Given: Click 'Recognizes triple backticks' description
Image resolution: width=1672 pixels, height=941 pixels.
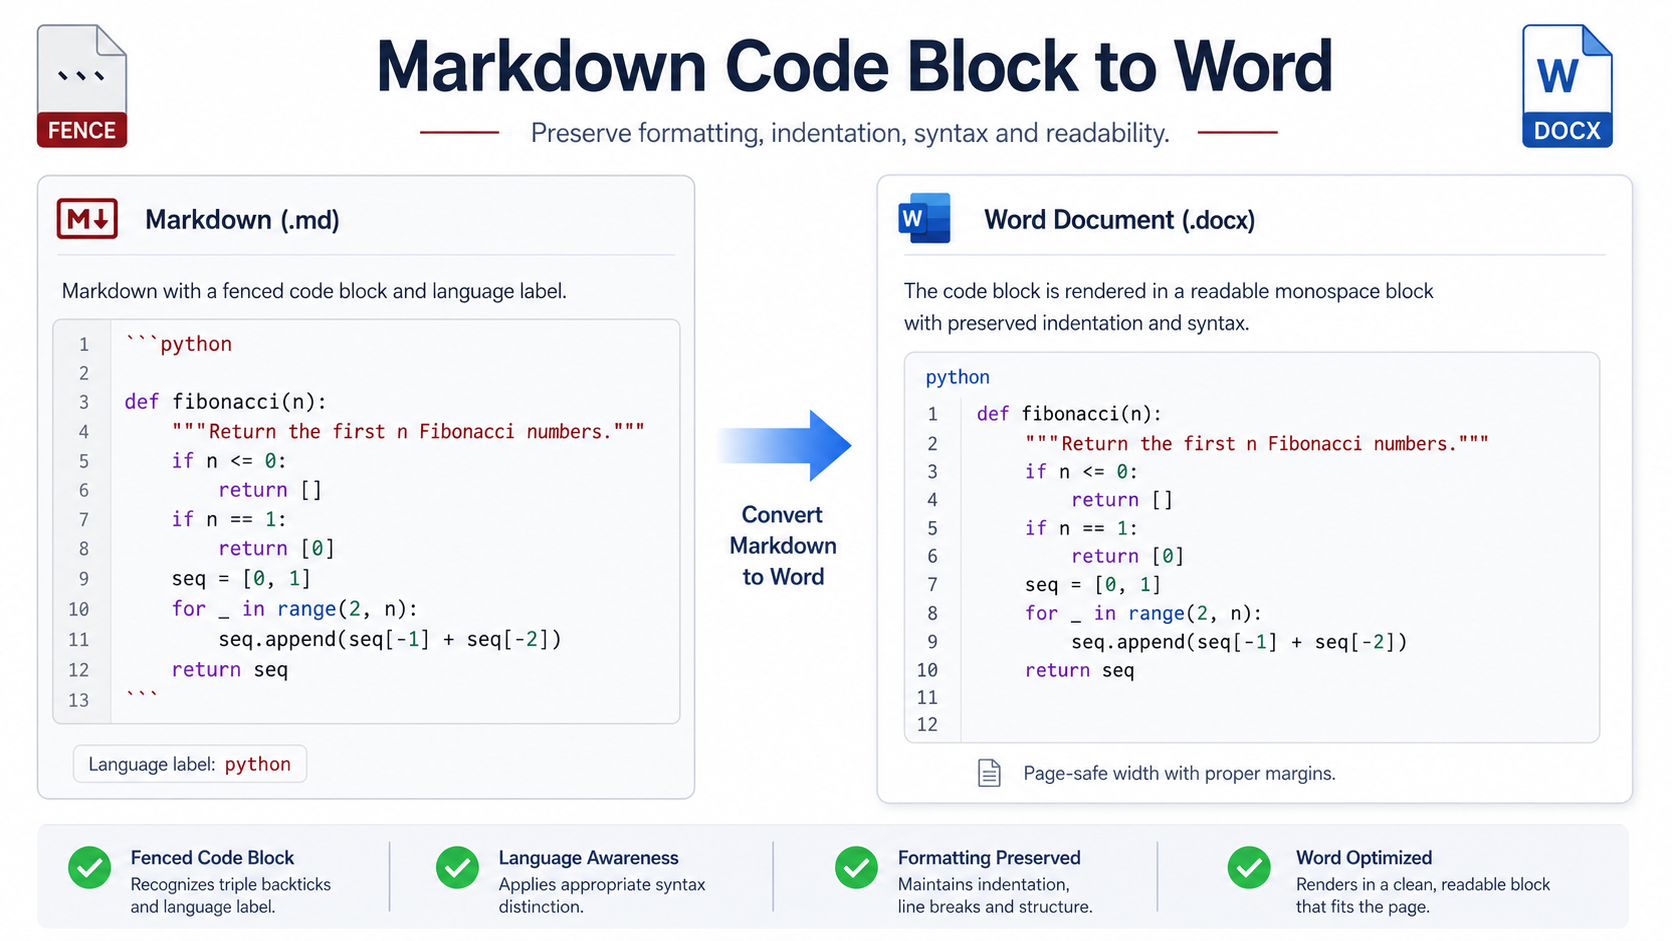Looking at the screenshot, I should [230, 896].
